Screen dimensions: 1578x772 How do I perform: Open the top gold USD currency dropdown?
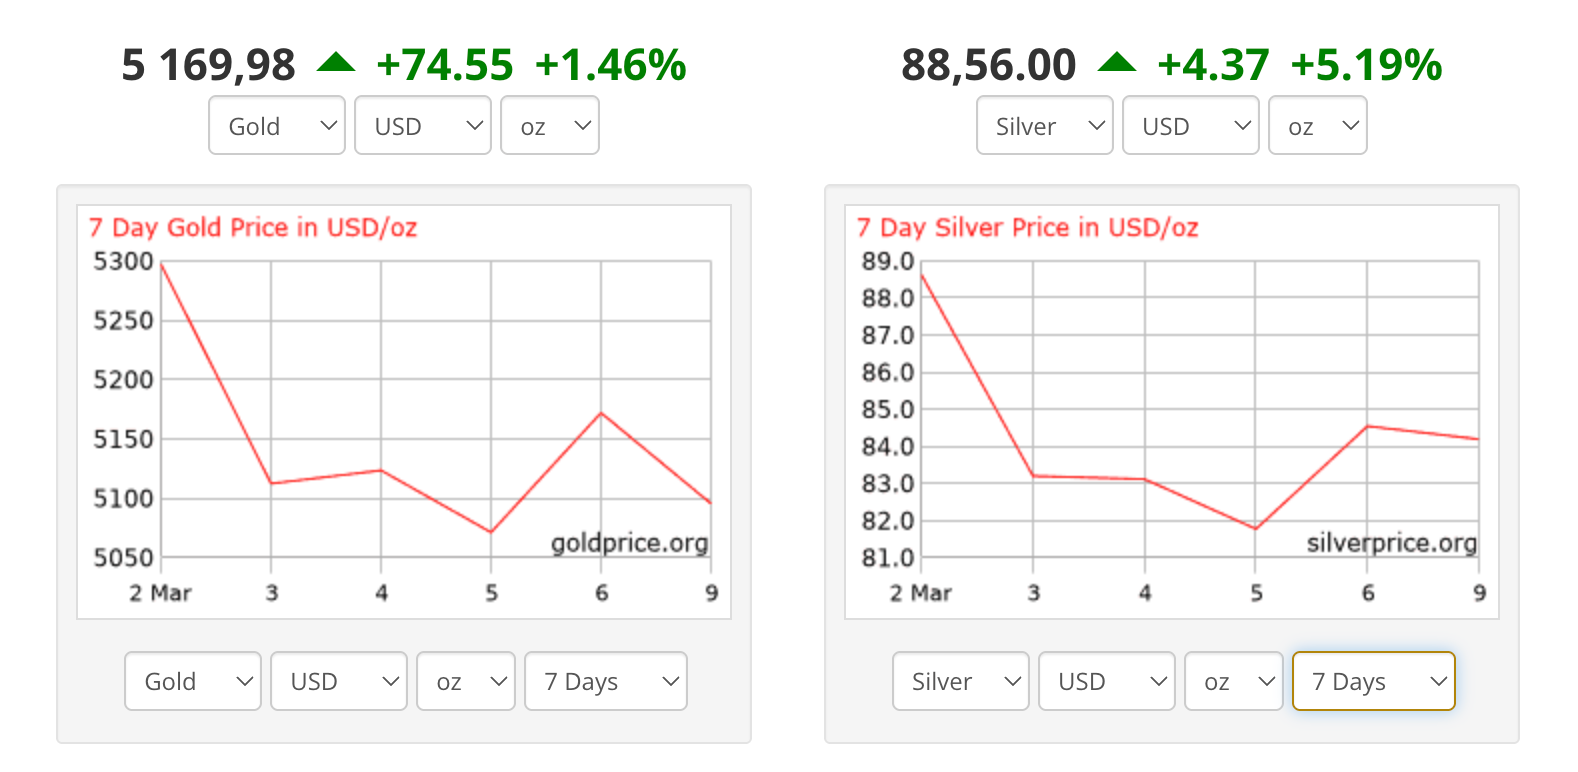pos(423,126)
